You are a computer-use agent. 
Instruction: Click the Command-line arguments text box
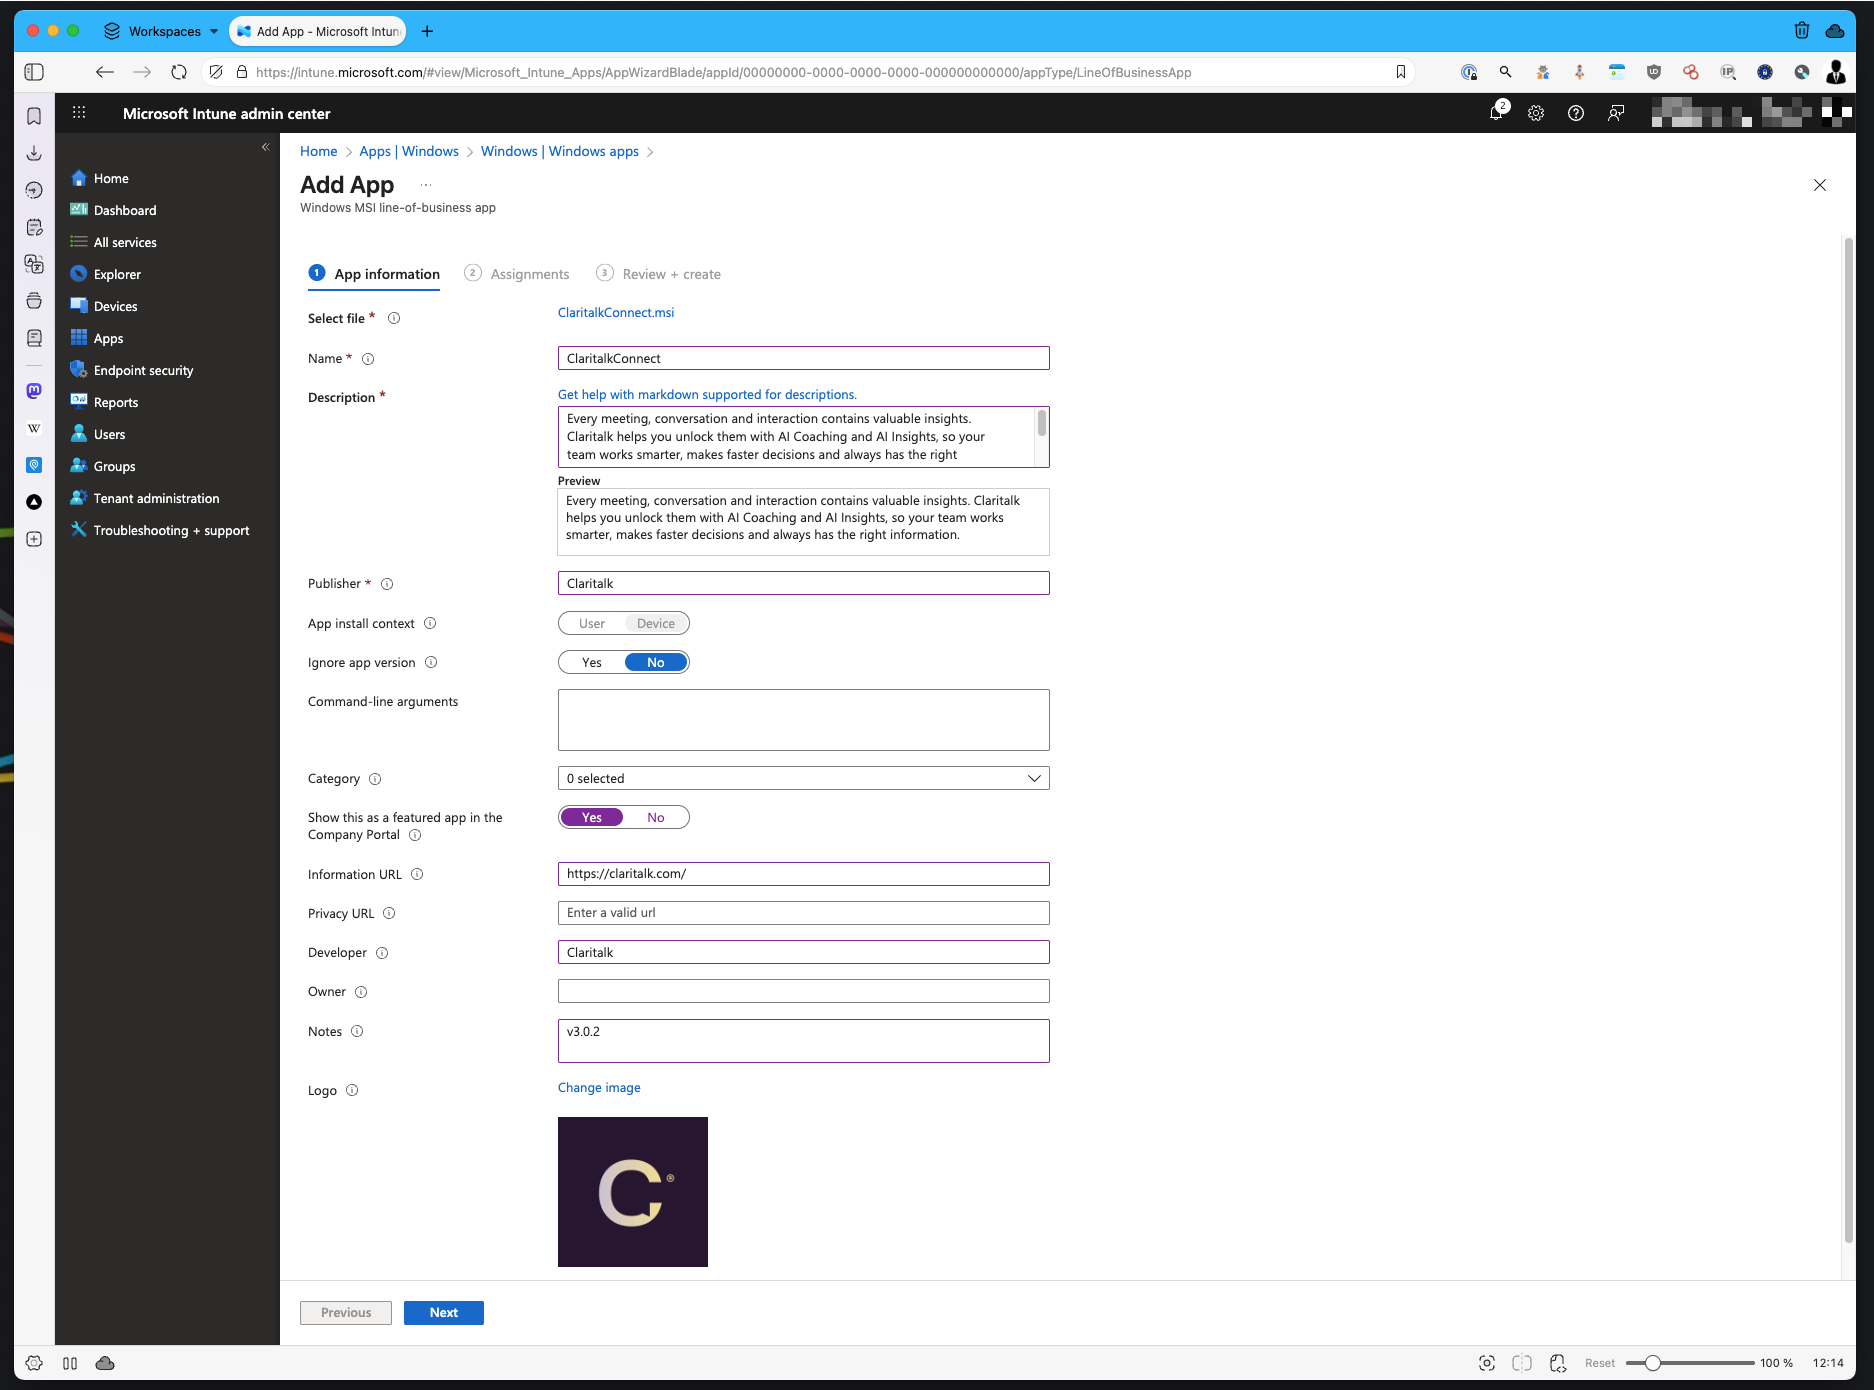803,720
